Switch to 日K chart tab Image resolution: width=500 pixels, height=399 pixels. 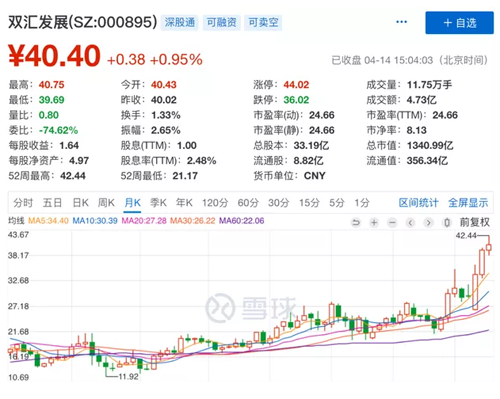tap(80, 203)
